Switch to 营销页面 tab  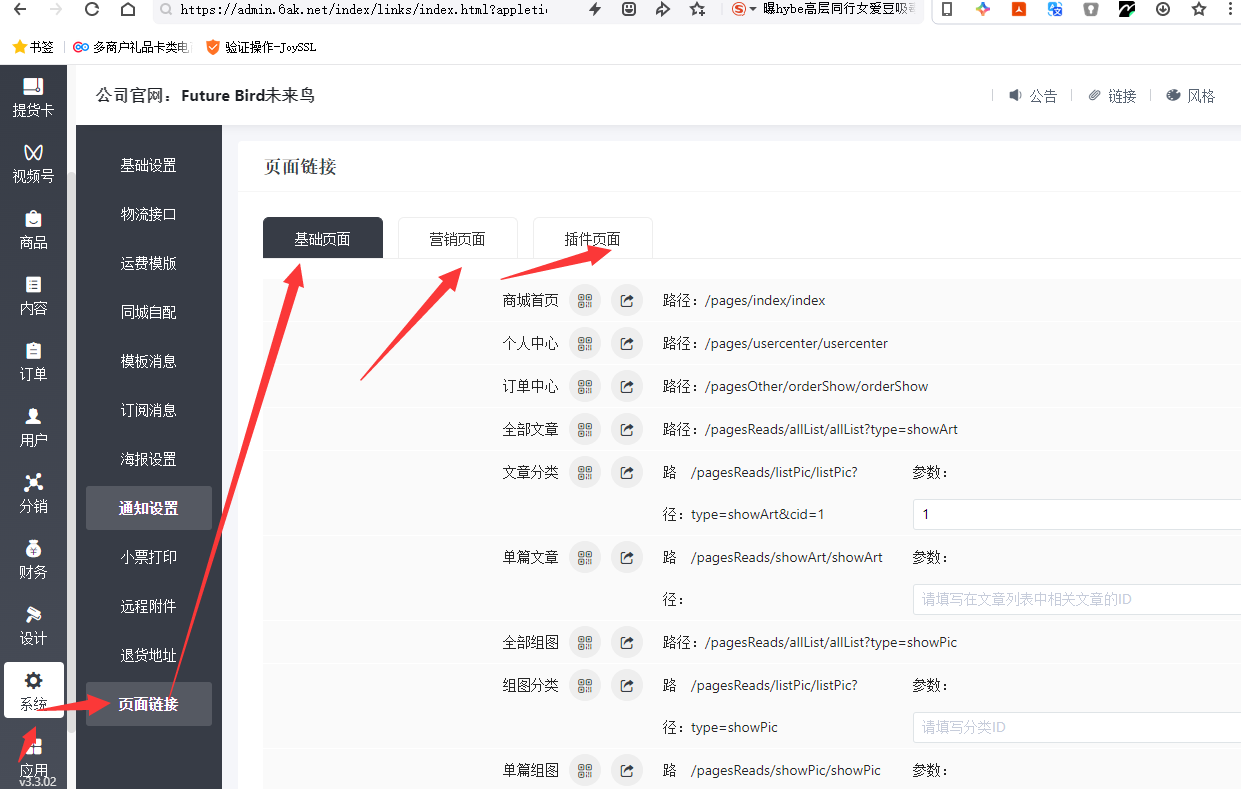coord(457,239)
